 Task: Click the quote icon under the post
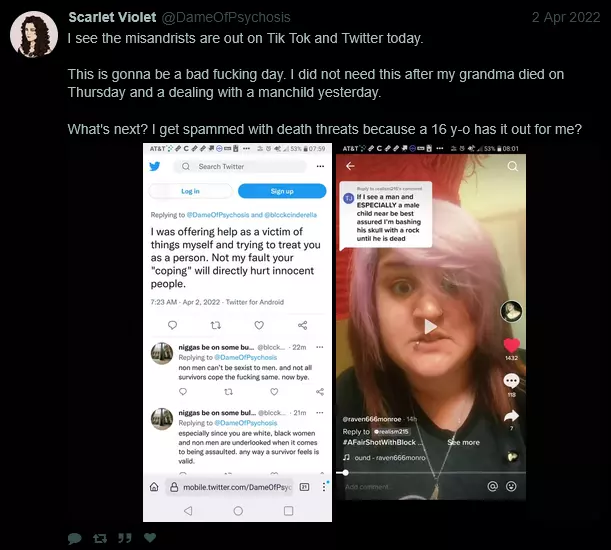click(x=125, y=538)
